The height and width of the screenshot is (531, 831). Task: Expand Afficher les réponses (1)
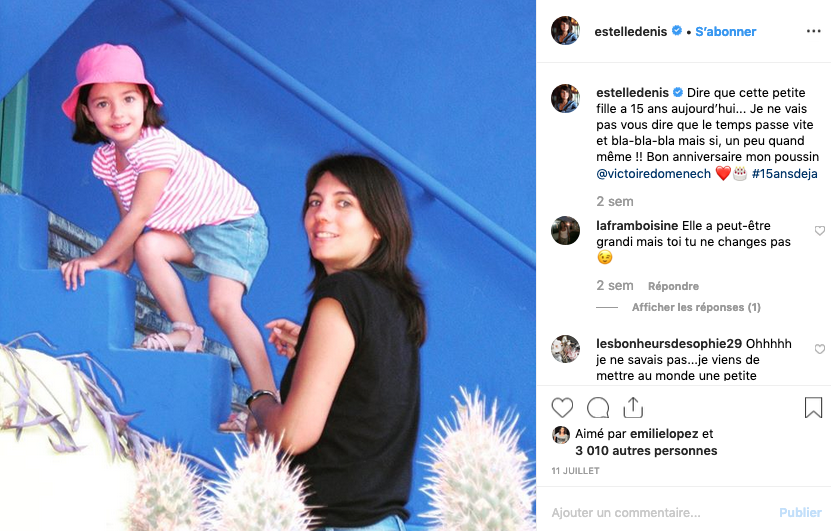point(696,307)
